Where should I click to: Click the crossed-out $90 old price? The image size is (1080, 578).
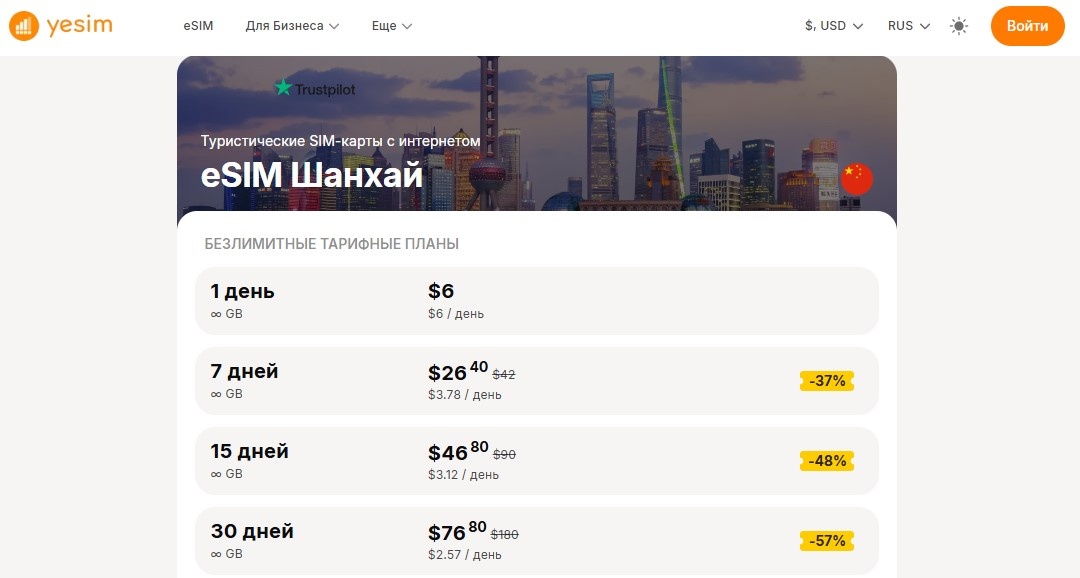click(x=504, y=455)
